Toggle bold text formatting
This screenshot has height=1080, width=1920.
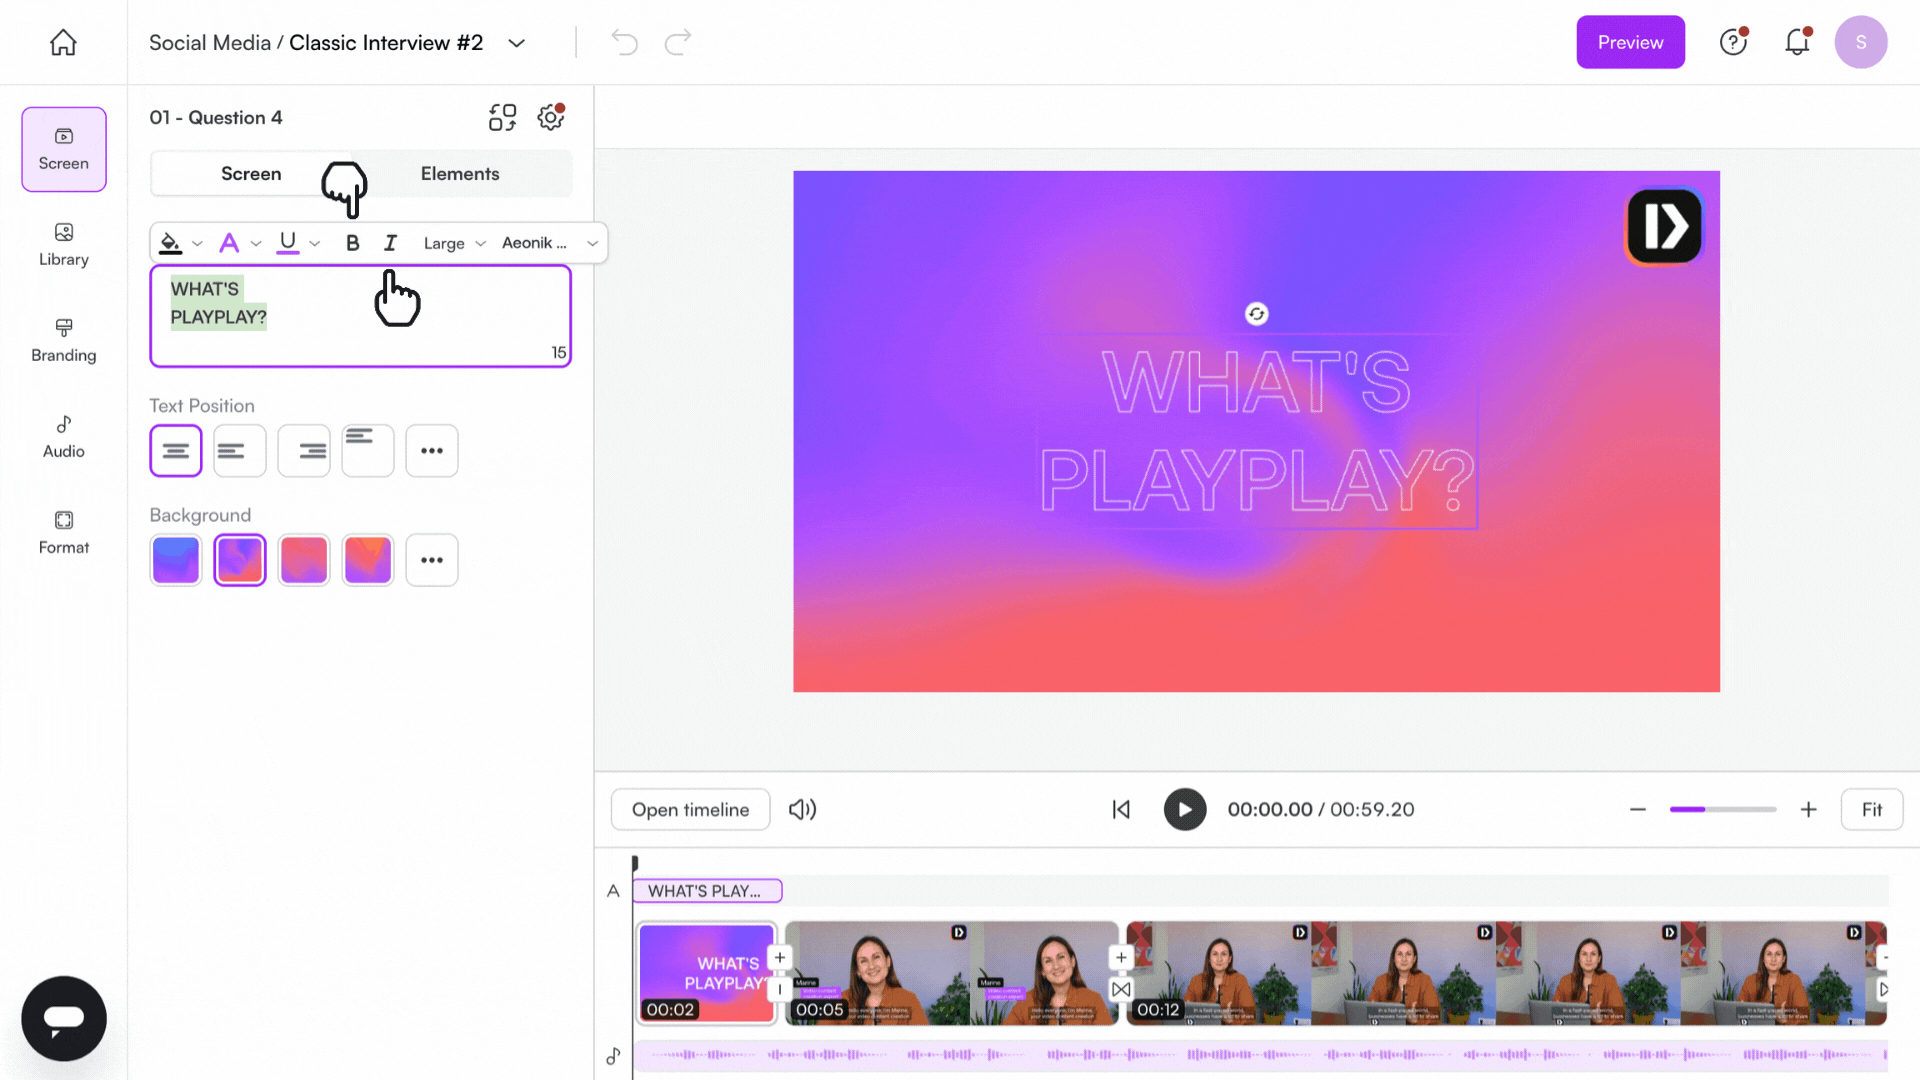(x=352, y=242)
